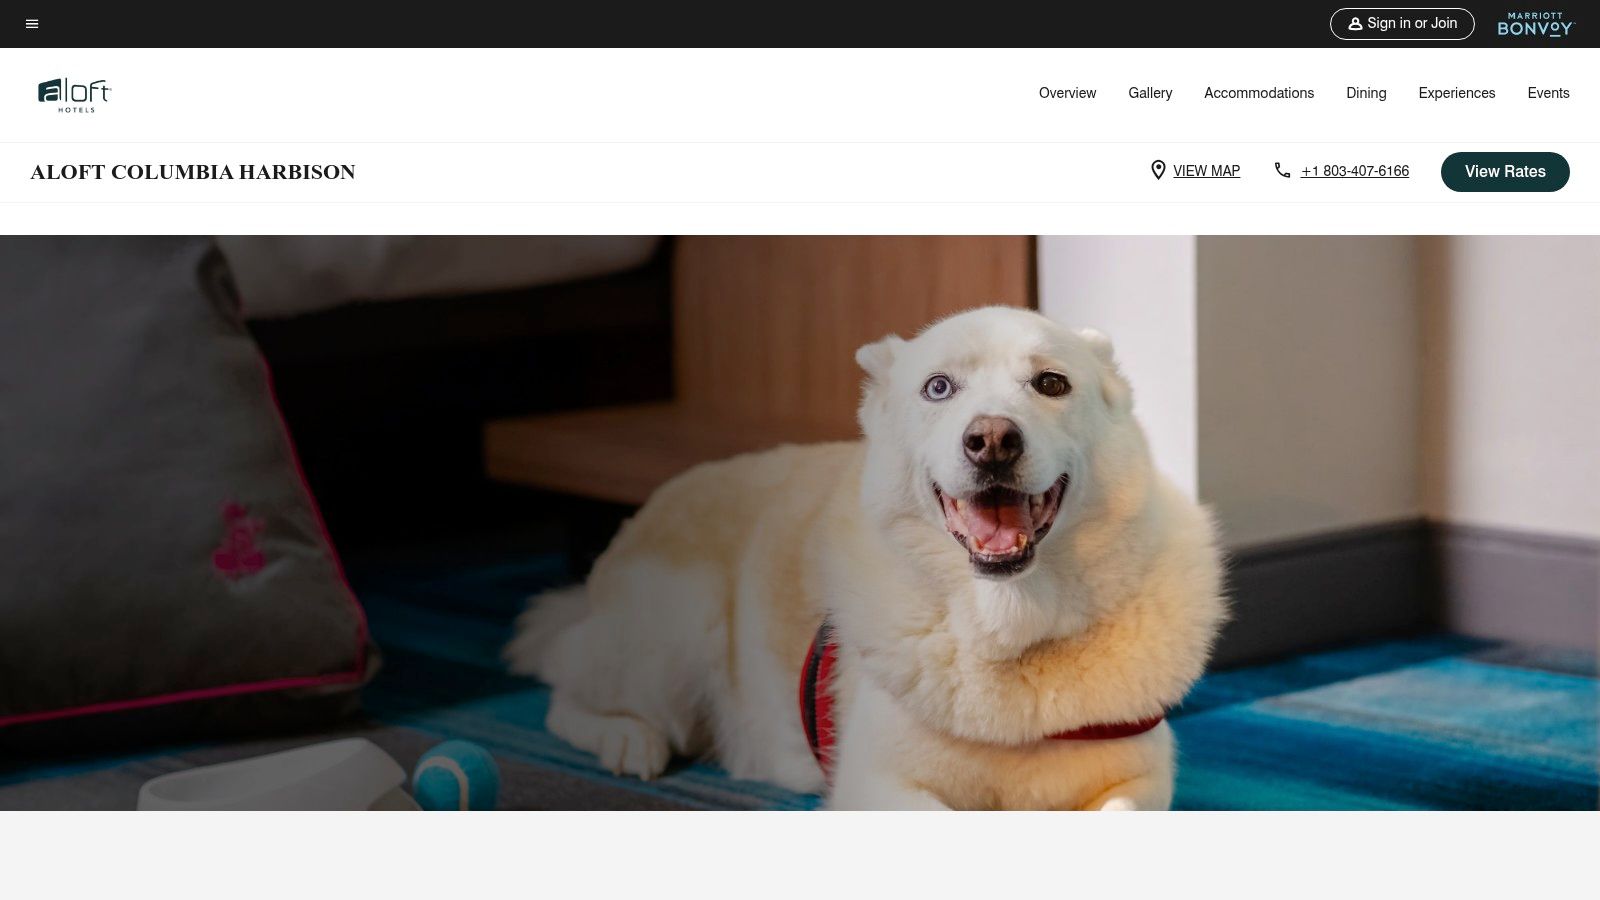
Task: Click the Aloft Hotels logo
Action: 75,95
